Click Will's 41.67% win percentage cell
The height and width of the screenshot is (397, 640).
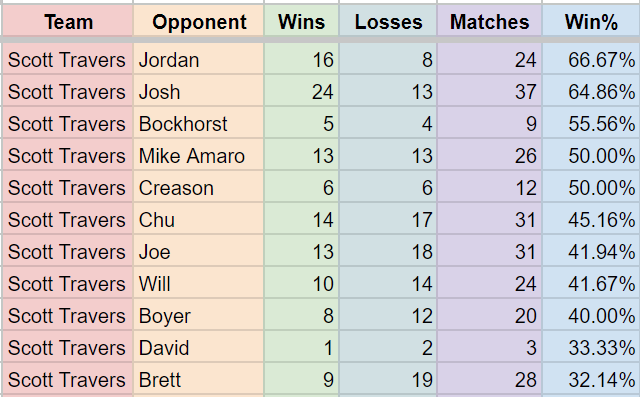click(591, 283)
